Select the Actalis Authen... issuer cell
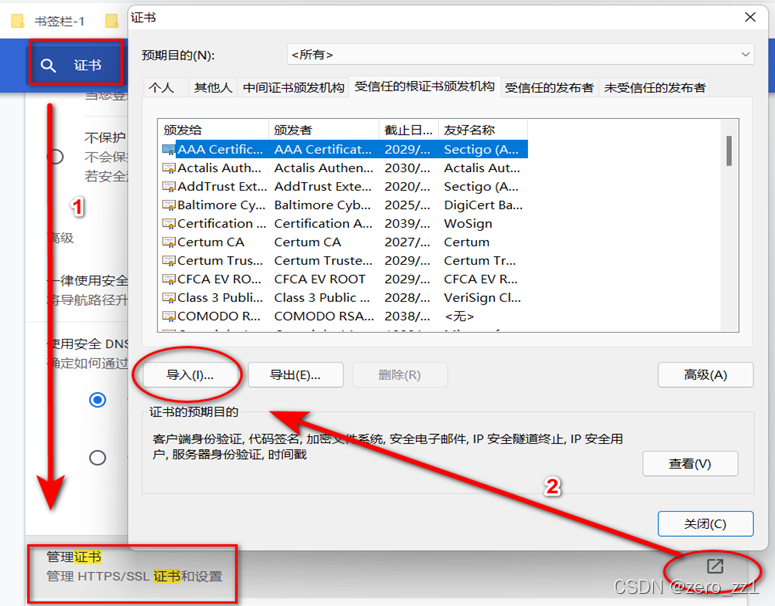The image size is (775, 606). click(324, 168)
